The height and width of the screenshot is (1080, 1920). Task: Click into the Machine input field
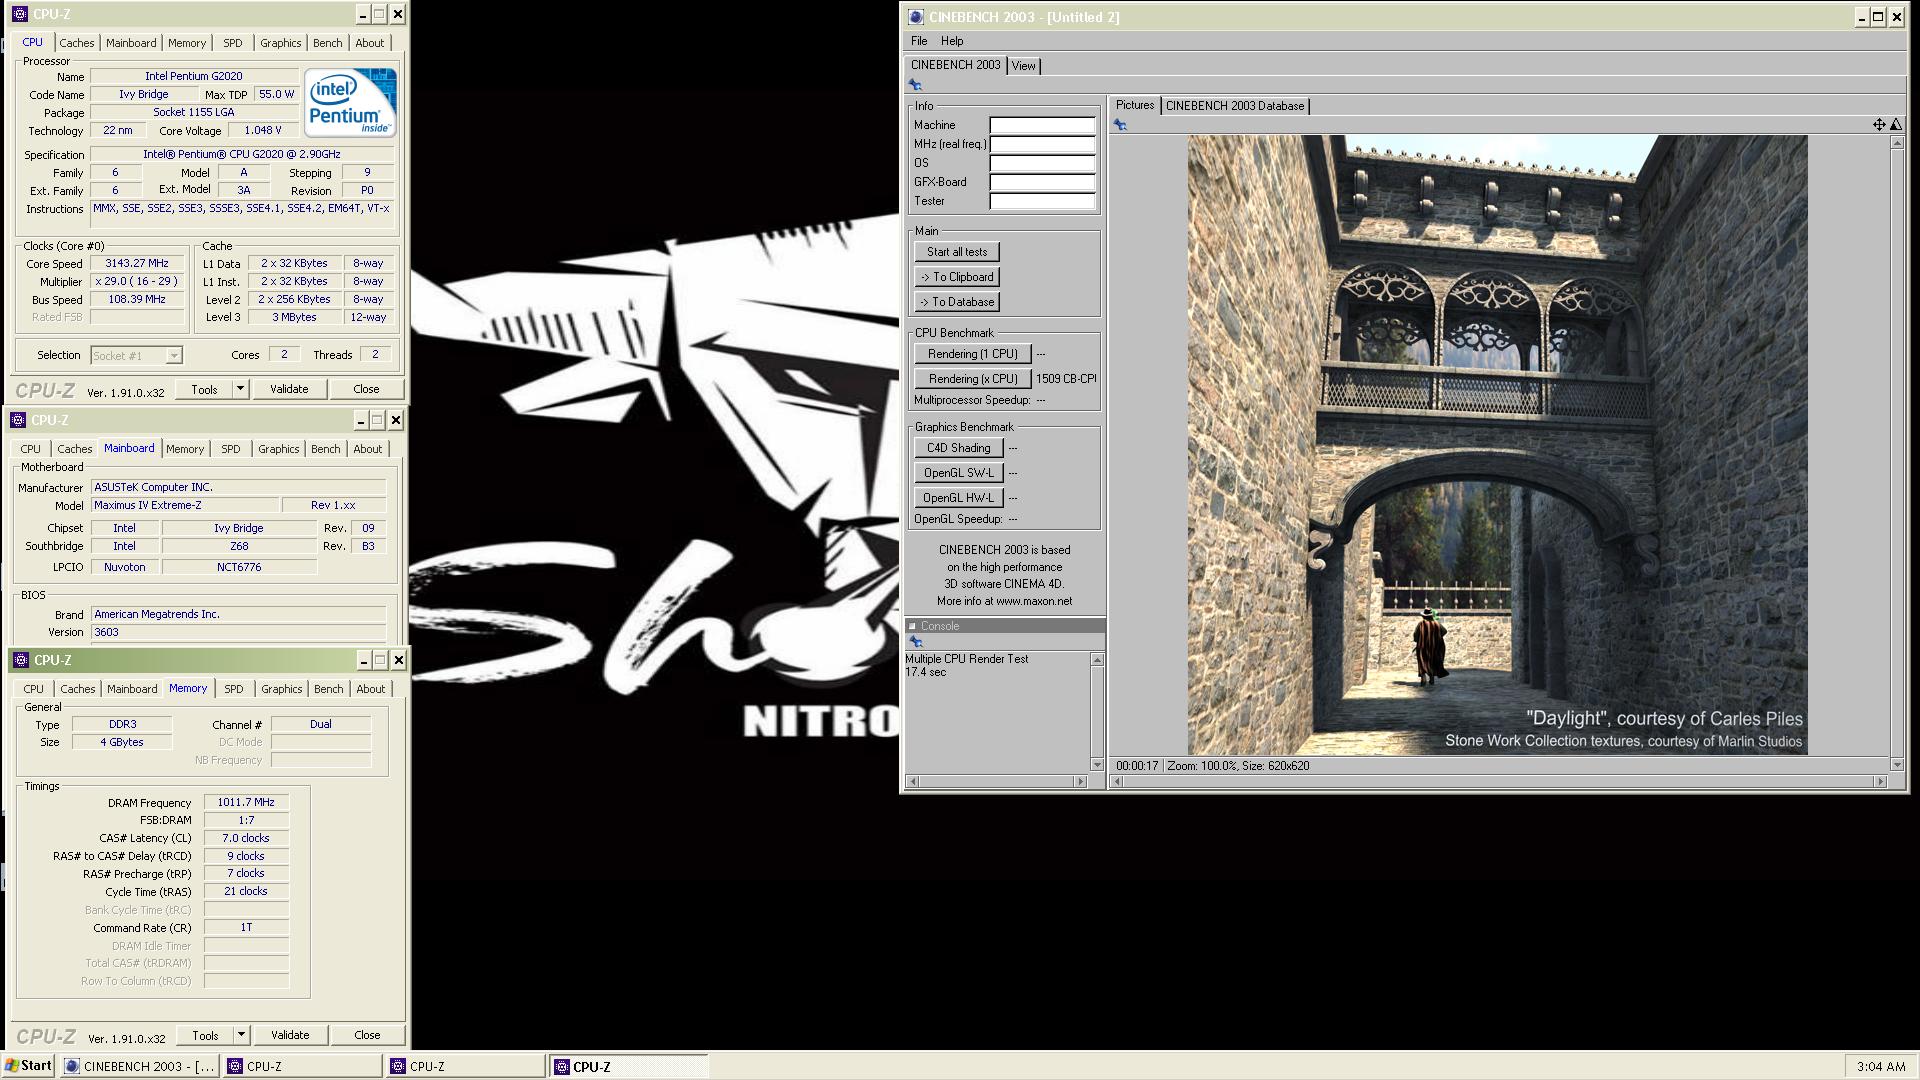1042,126
